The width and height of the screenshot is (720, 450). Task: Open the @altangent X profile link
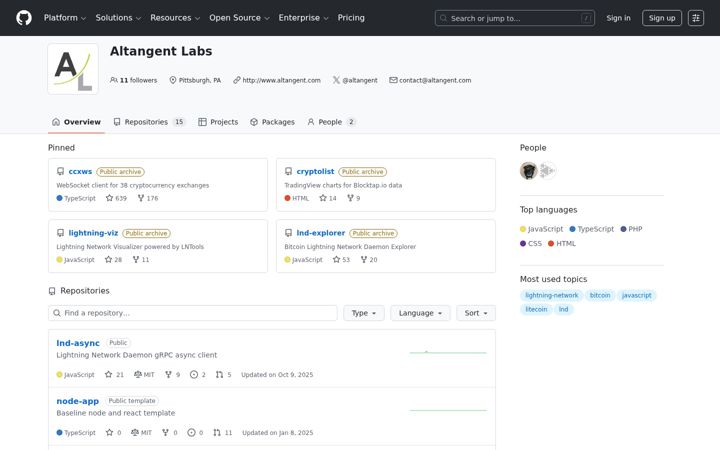point(360,80)
